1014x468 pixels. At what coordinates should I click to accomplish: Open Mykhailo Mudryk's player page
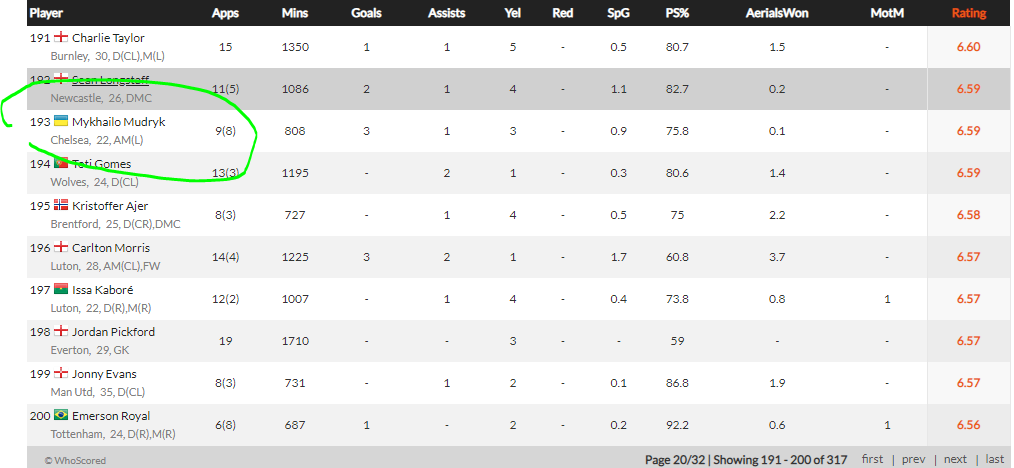click(x=118, y=122)
